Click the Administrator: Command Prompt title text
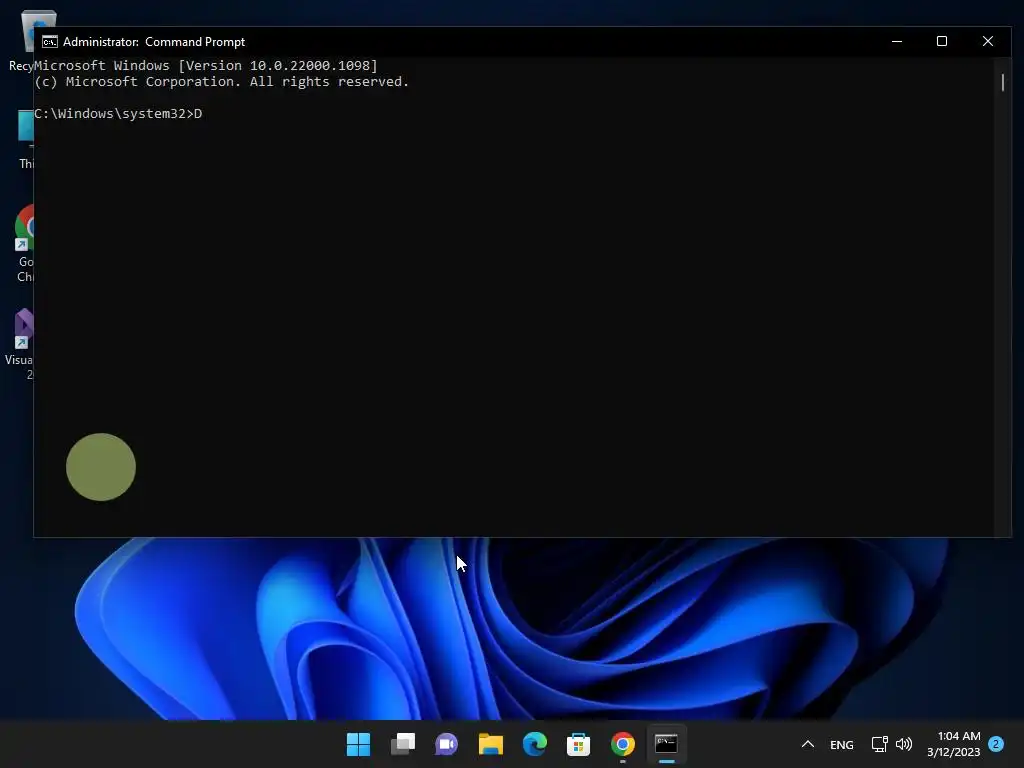1024x768 pixels. click(x=153, y=42)
